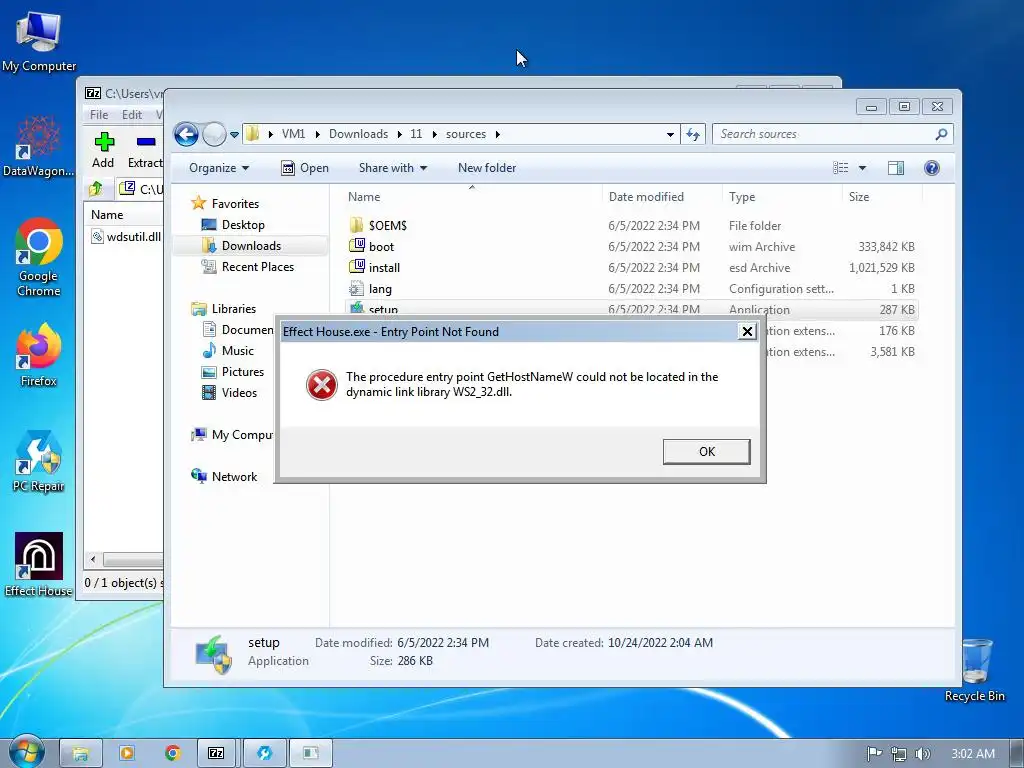This screenshot has height=768, width=1024.
Task: Click the Explorer Forward navigation button
Action: click(x=214, y=135)
